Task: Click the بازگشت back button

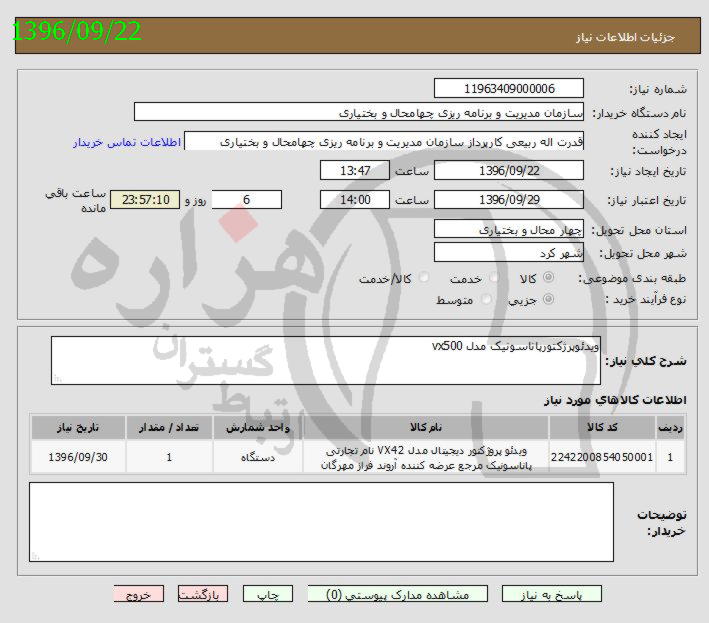Action: tap(203, 594)
